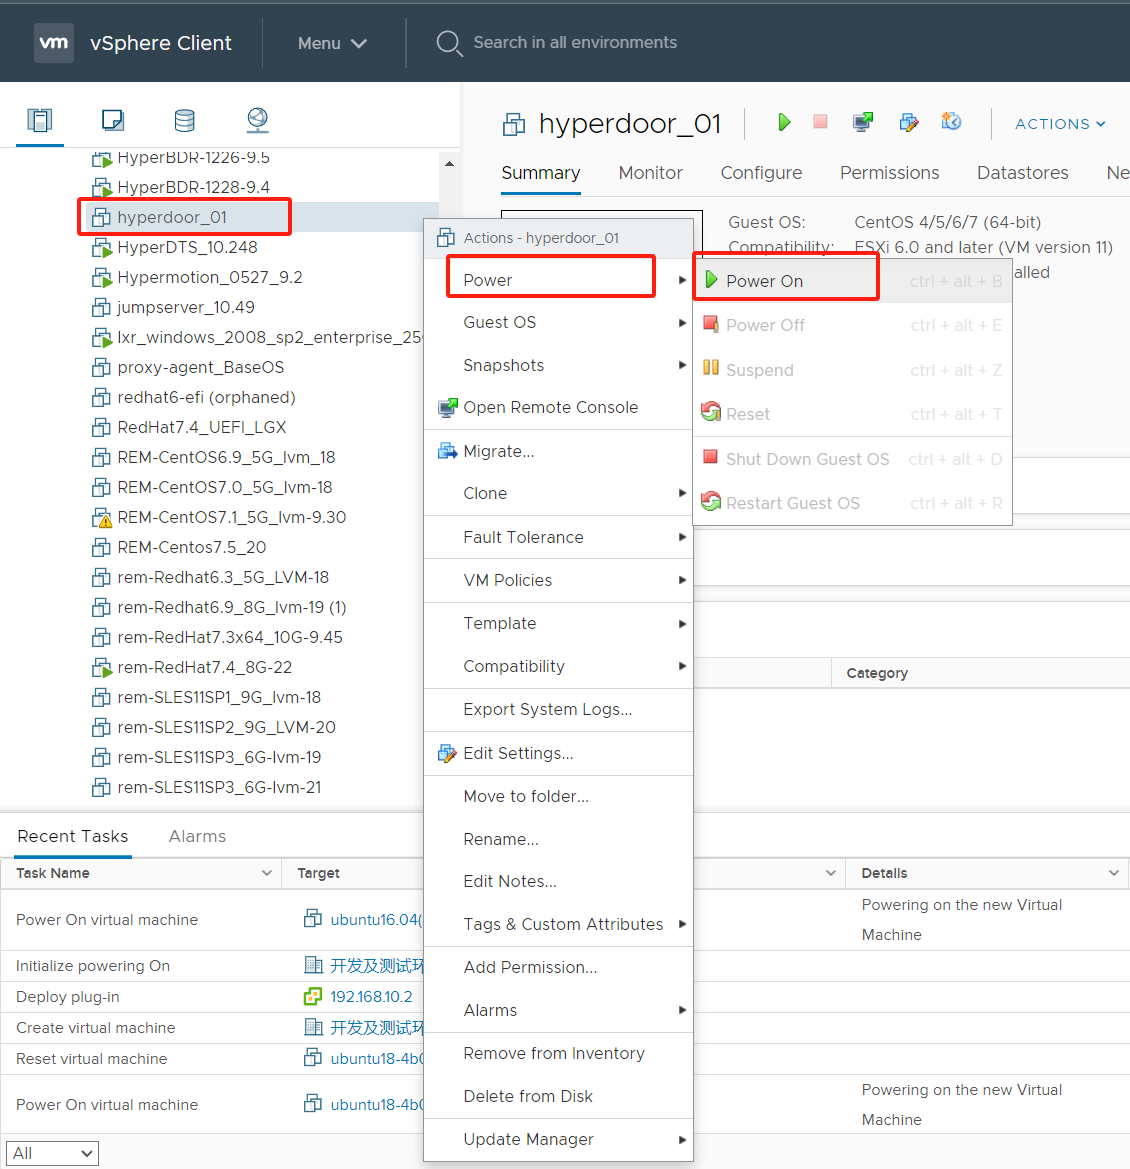Image resolution: width=1130 pixels, height=1169 pixels.
Task: Switch to the Configure tab
Action: pos(761,173)
